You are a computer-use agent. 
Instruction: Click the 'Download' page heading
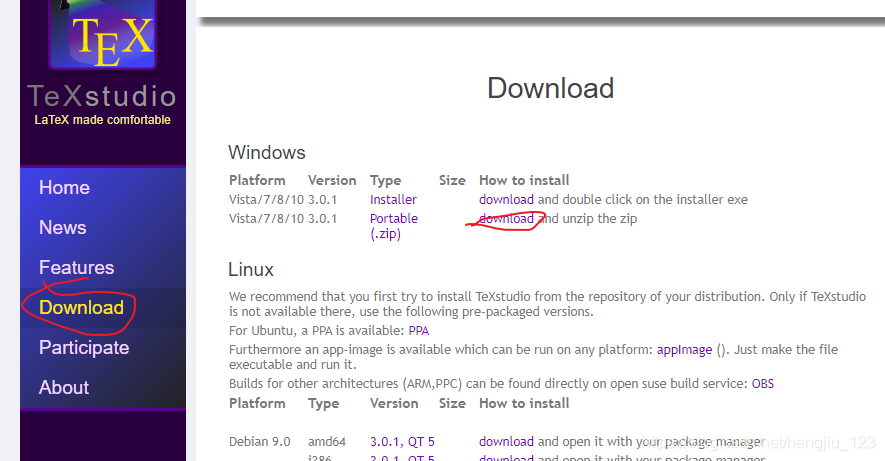click(x=551, y=89)
